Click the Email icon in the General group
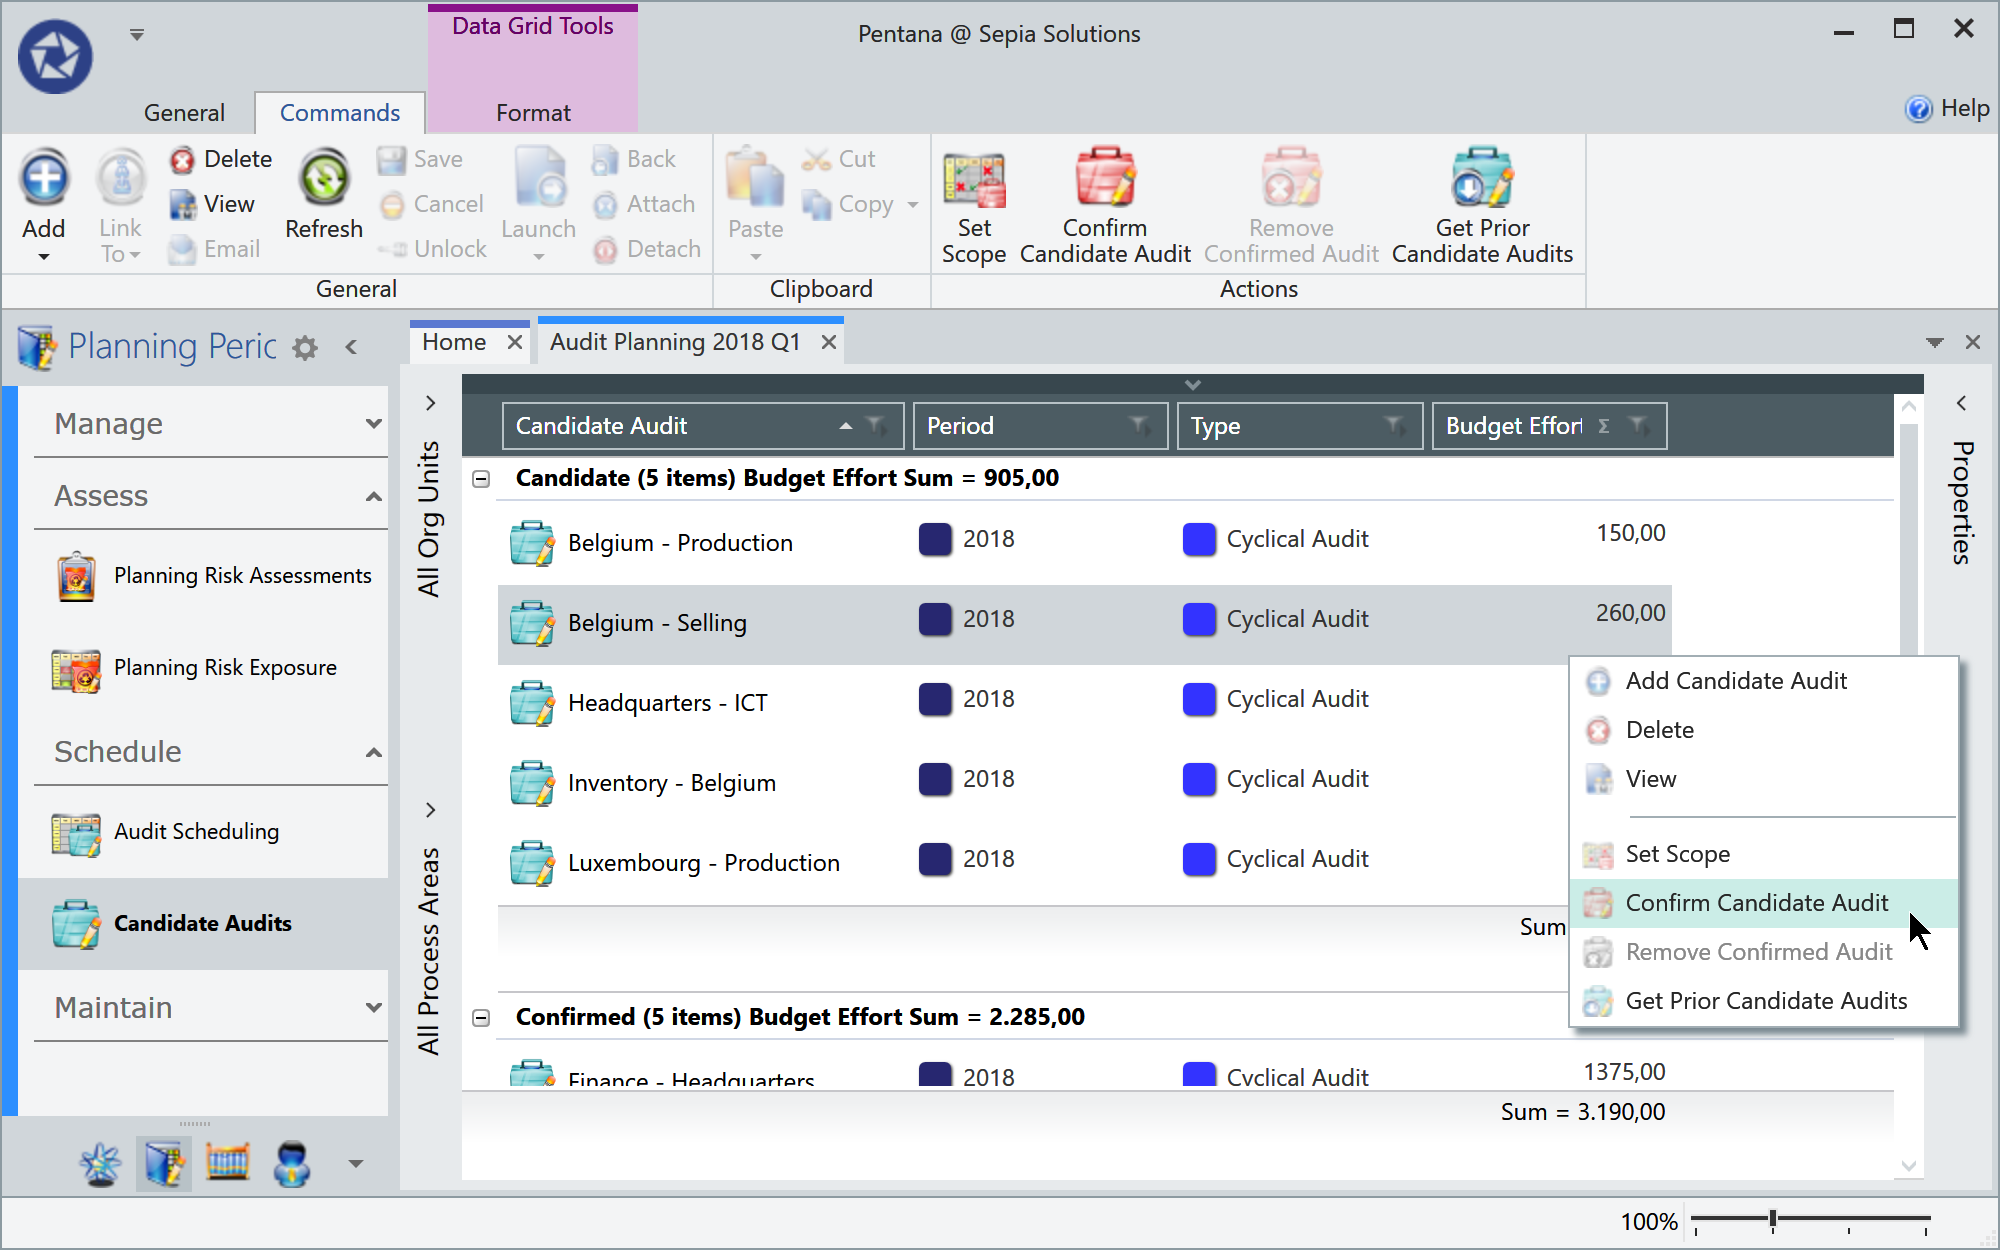 182,249
